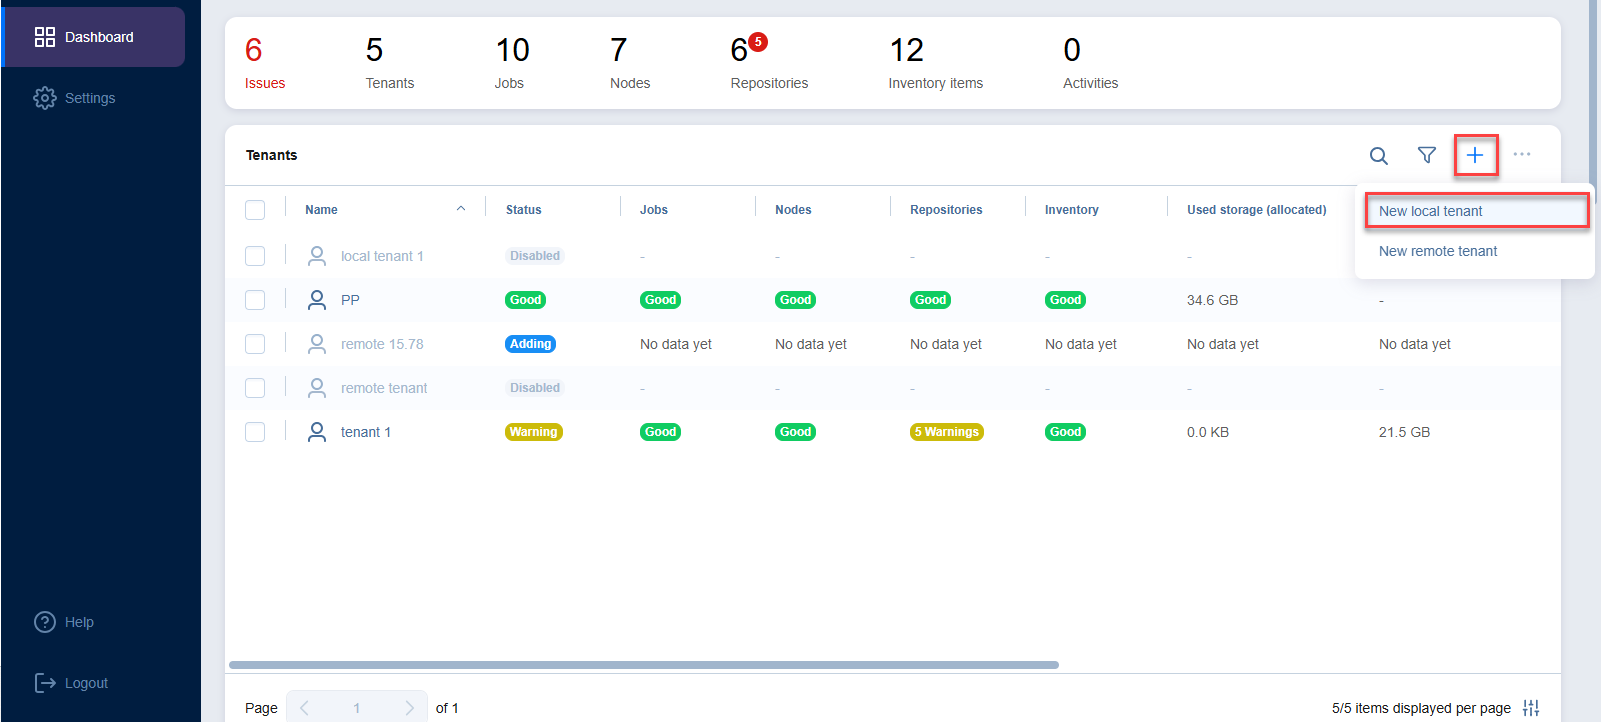1601x722 pixels.
Task: Click the Logout icon in sidebar
Action: (x=45, y=683)
